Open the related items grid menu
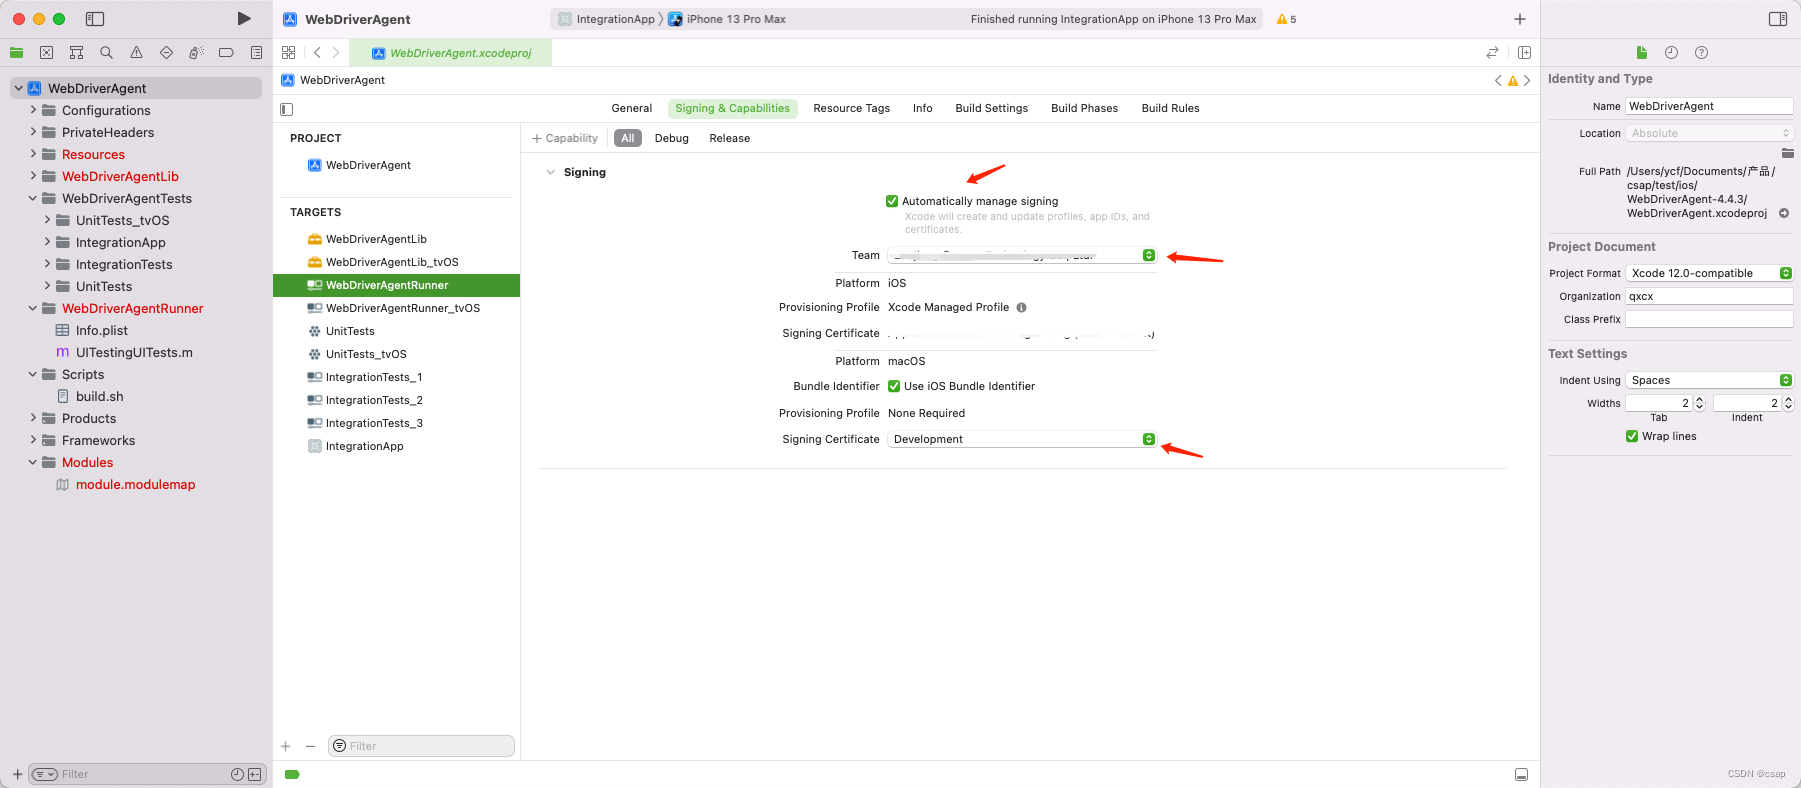Image resolution: width=1801 pixels, height=788 pixels. [x=289, y=52]
